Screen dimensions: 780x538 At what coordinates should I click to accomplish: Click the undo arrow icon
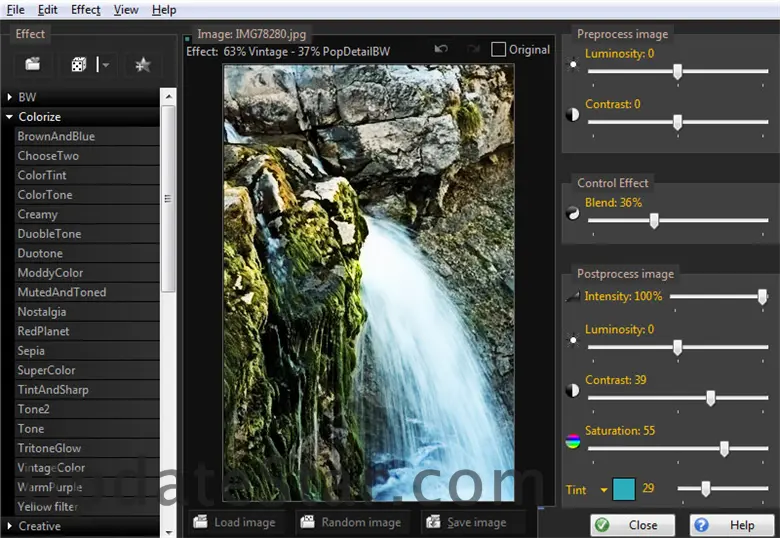(442, 49)
